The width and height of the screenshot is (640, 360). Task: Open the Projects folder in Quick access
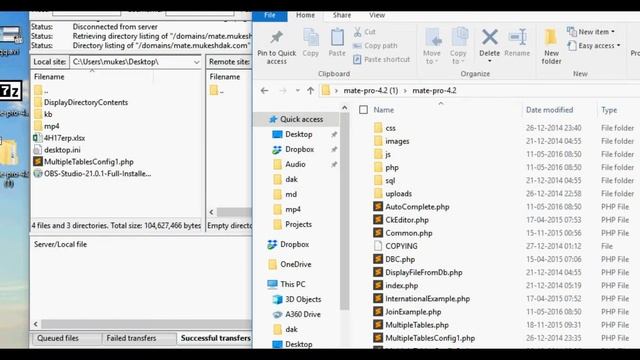tap(293, 224)
